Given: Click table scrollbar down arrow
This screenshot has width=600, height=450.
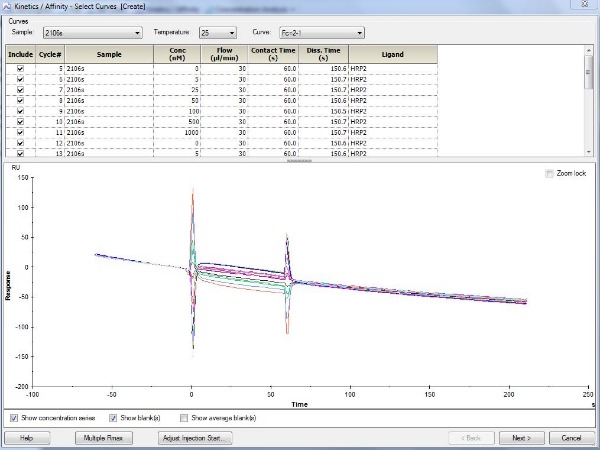Looking at the screenshot, I should pos(589,152).
